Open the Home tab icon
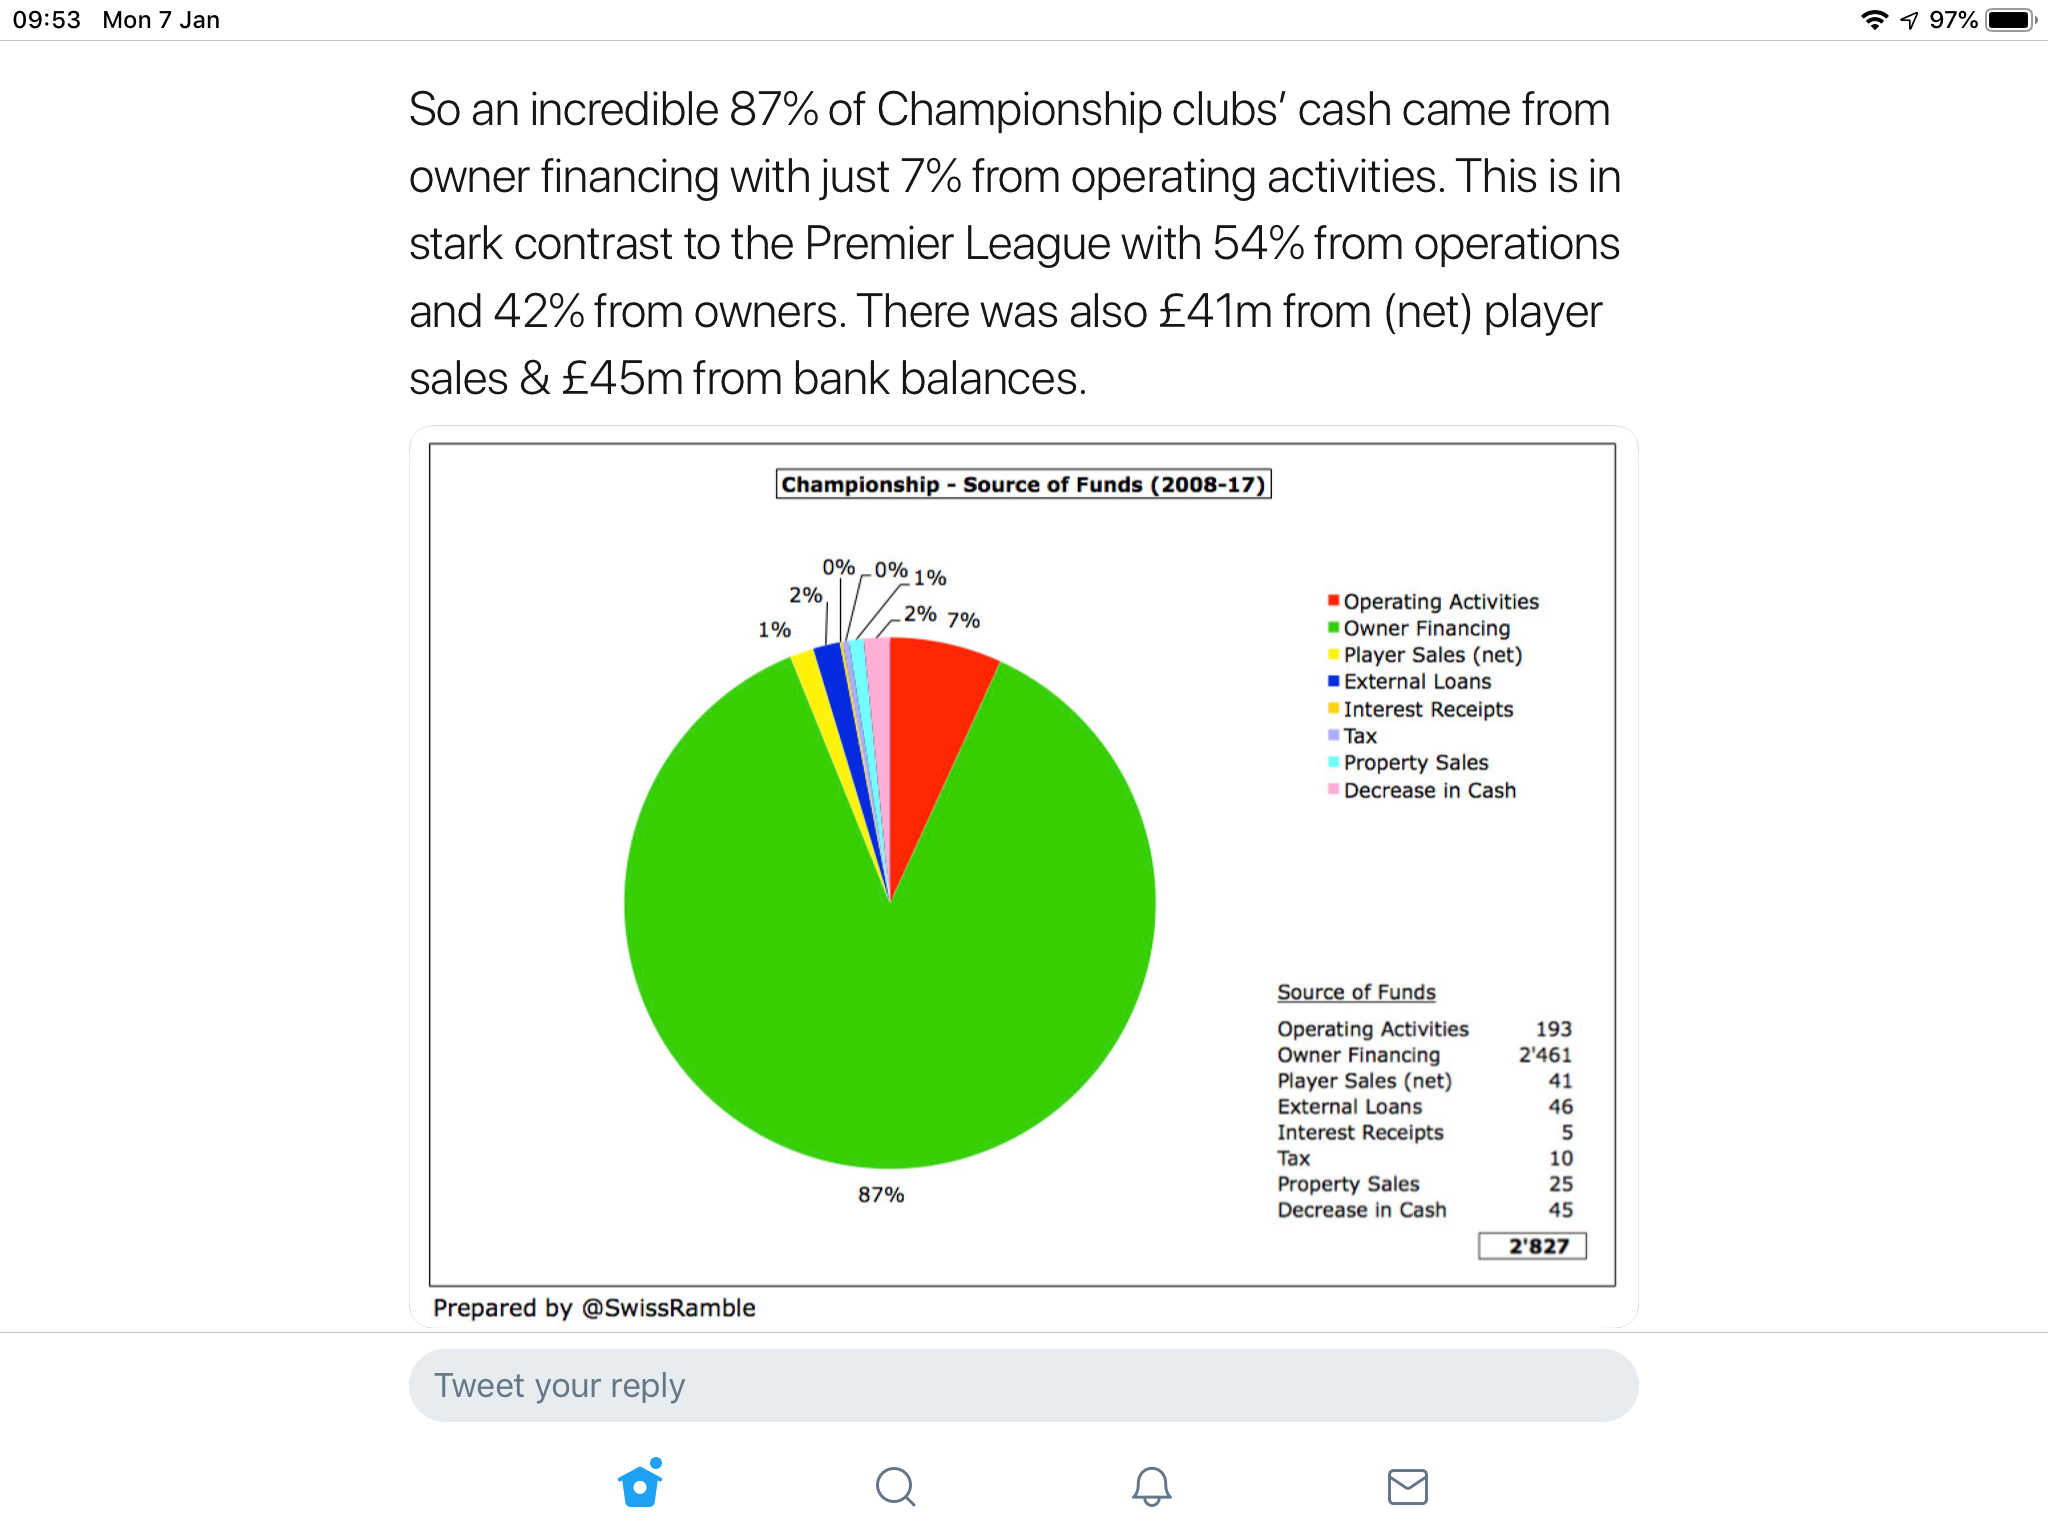 click(640, 1484)
